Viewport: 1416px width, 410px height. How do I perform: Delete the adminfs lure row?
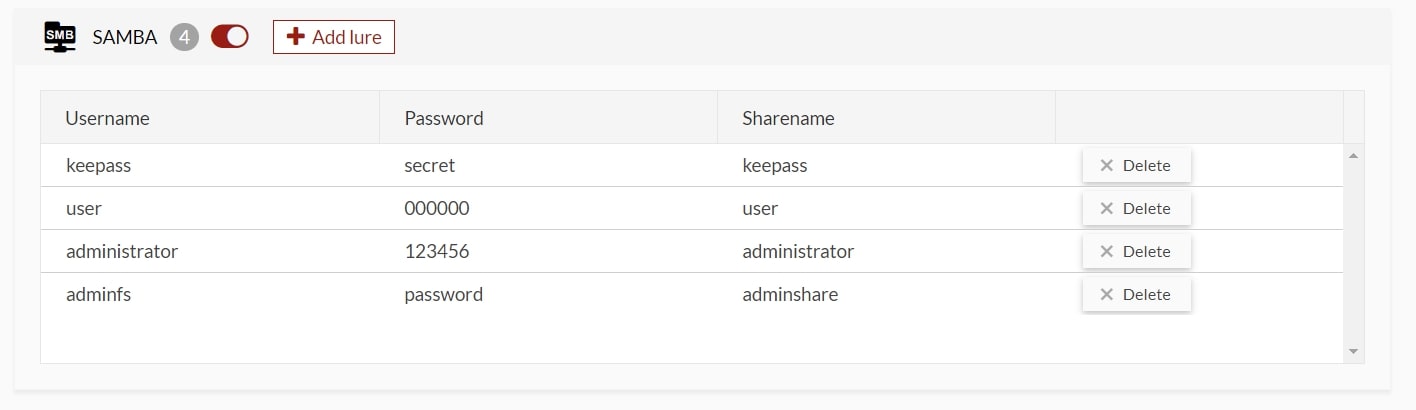click(x=1136, y=295)
